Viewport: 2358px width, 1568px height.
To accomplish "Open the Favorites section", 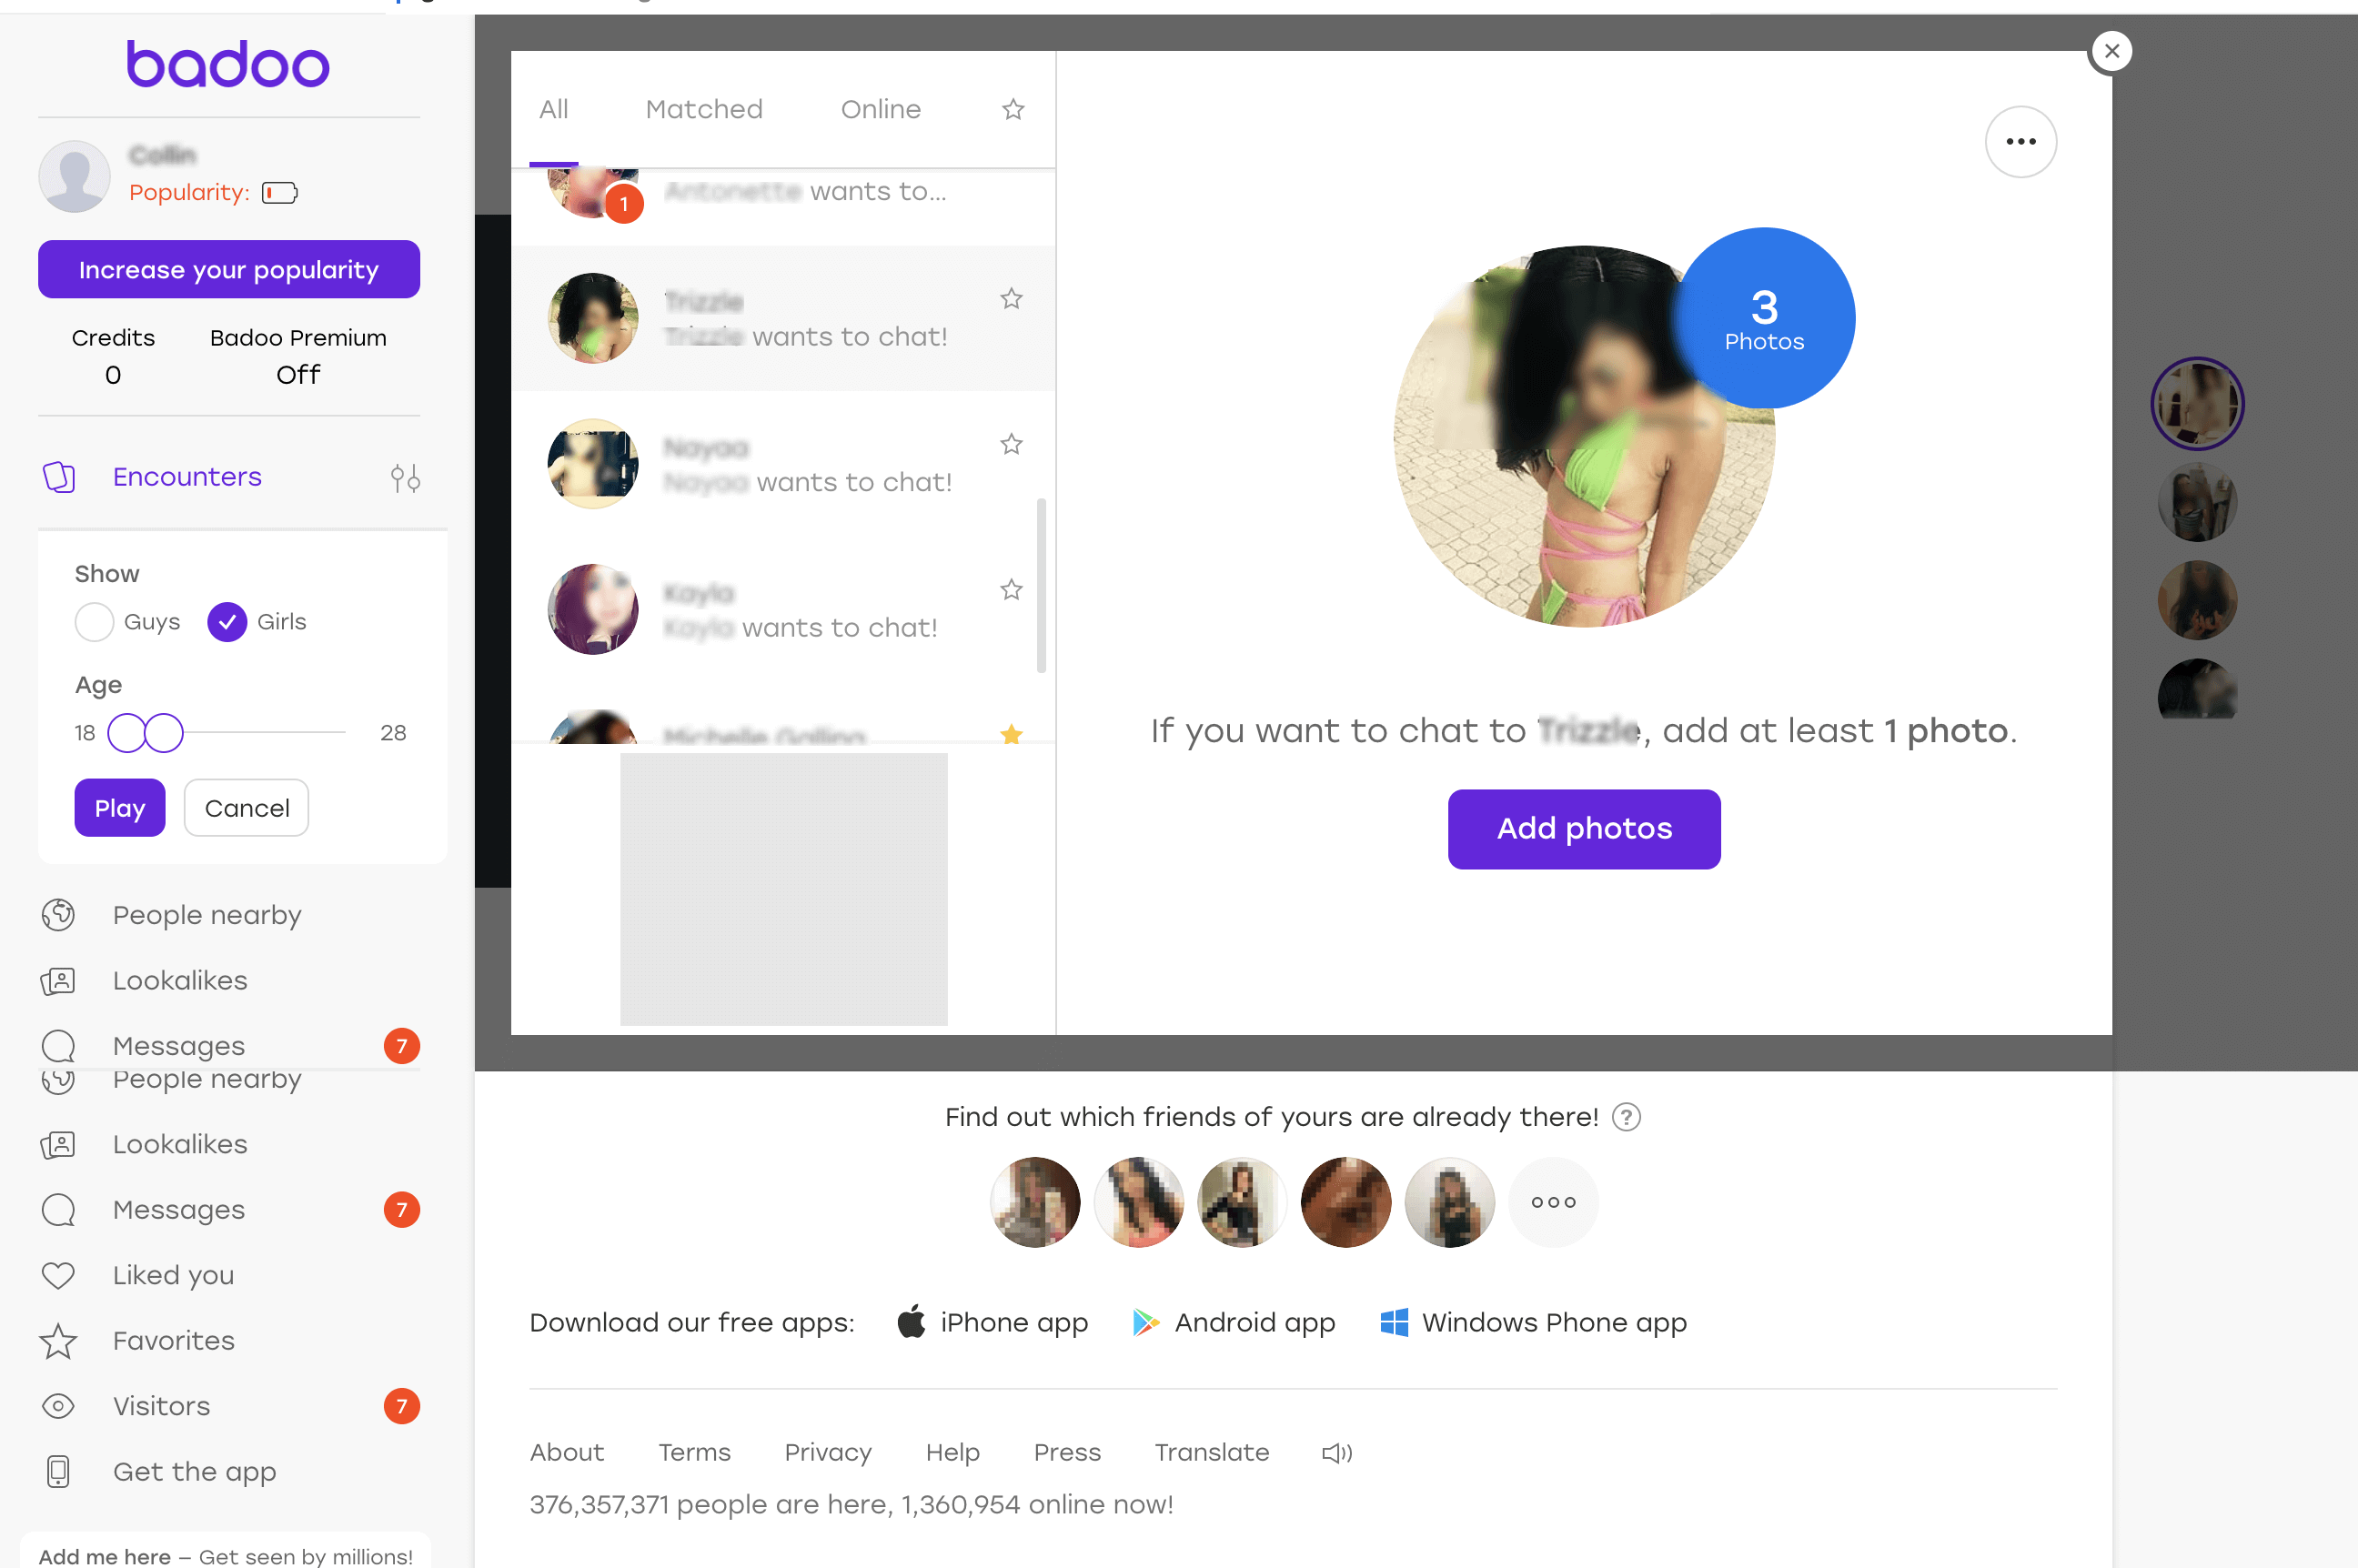I will [x=174, y=1341].
